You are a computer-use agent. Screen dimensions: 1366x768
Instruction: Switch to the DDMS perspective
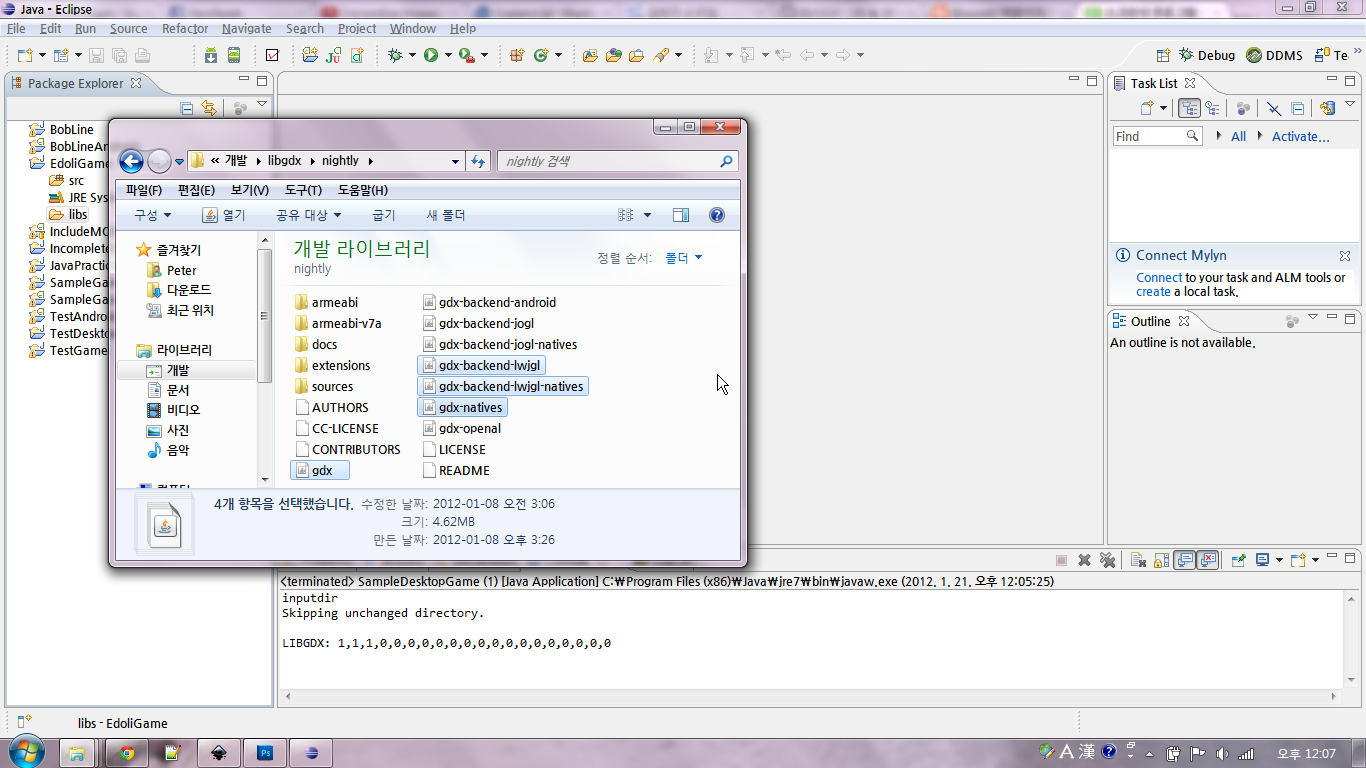click(x=1274, y=55)
